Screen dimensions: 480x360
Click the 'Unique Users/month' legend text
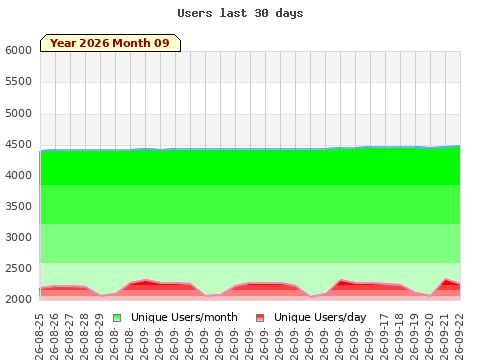(184, 317)
